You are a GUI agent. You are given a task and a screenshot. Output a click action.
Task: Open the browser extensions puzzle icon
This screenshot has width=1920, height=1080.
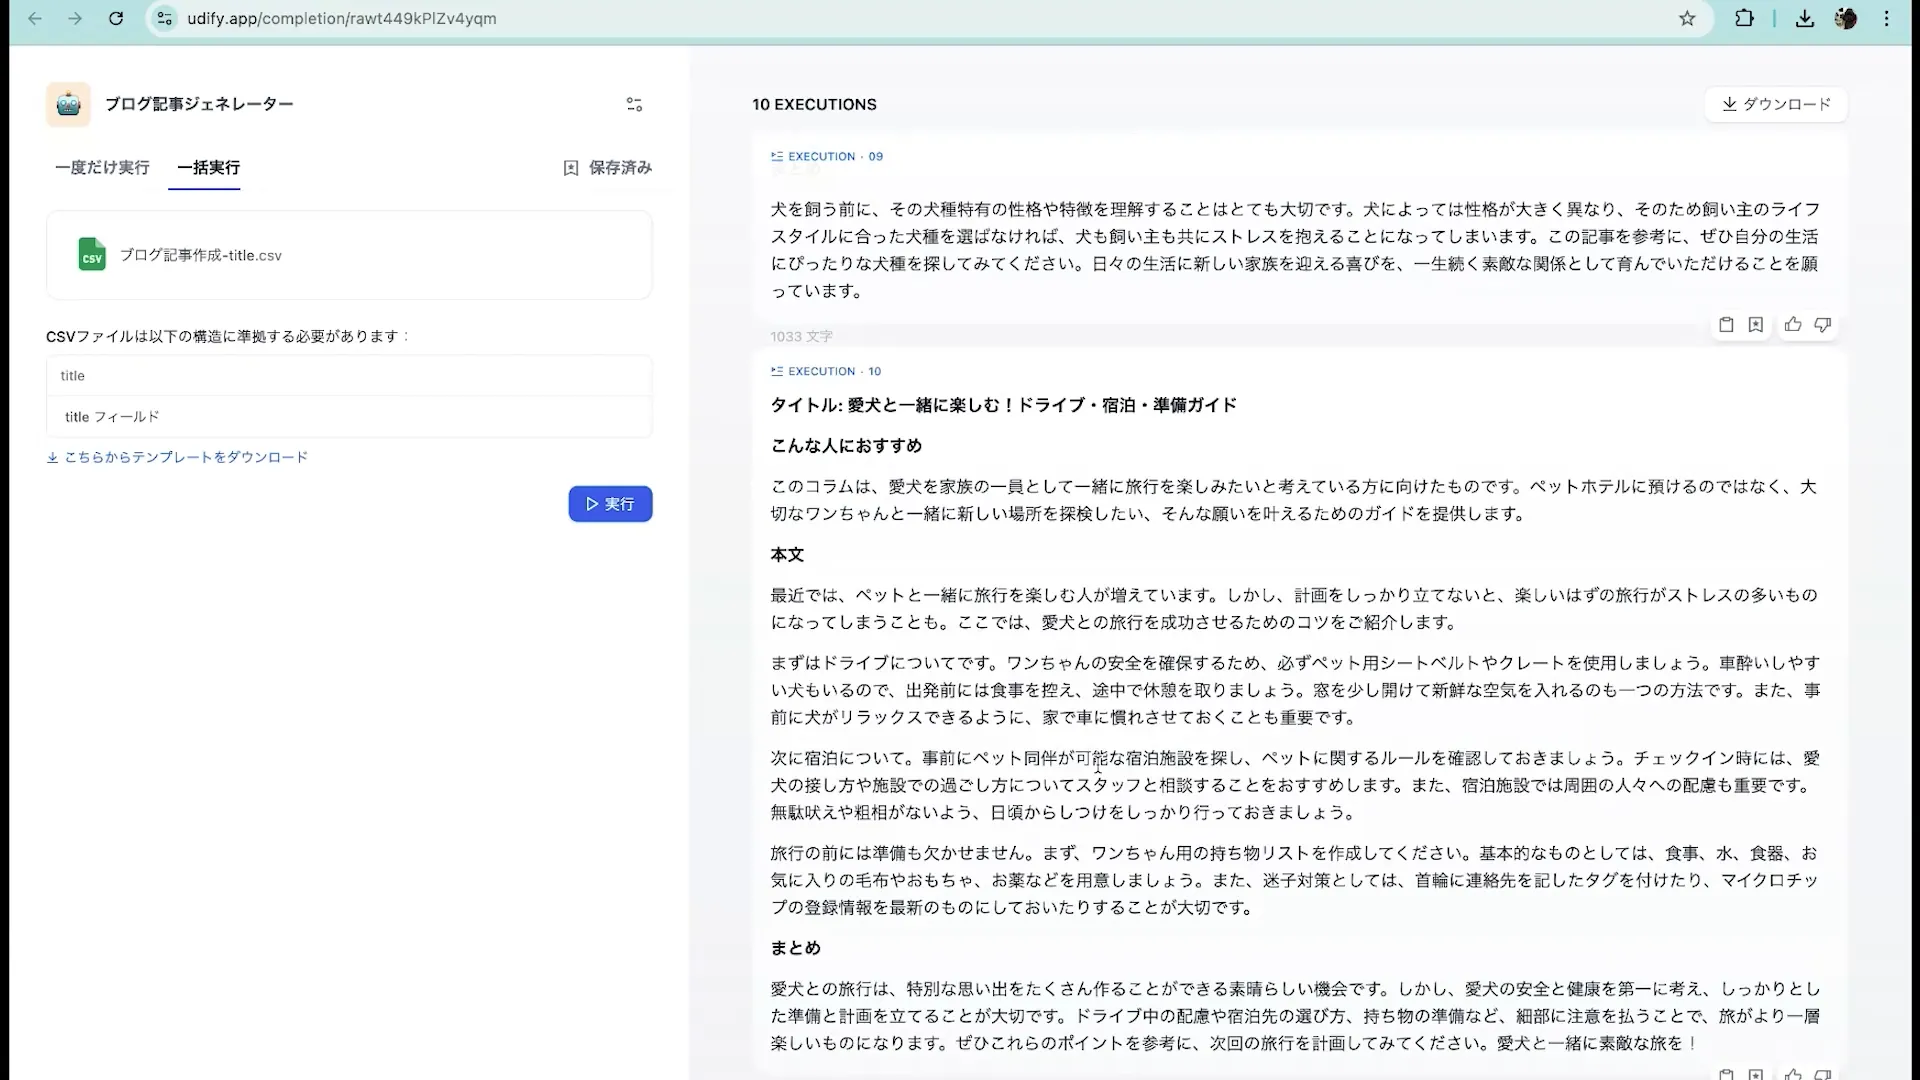pyautogui.click(x=1745, y=19)
